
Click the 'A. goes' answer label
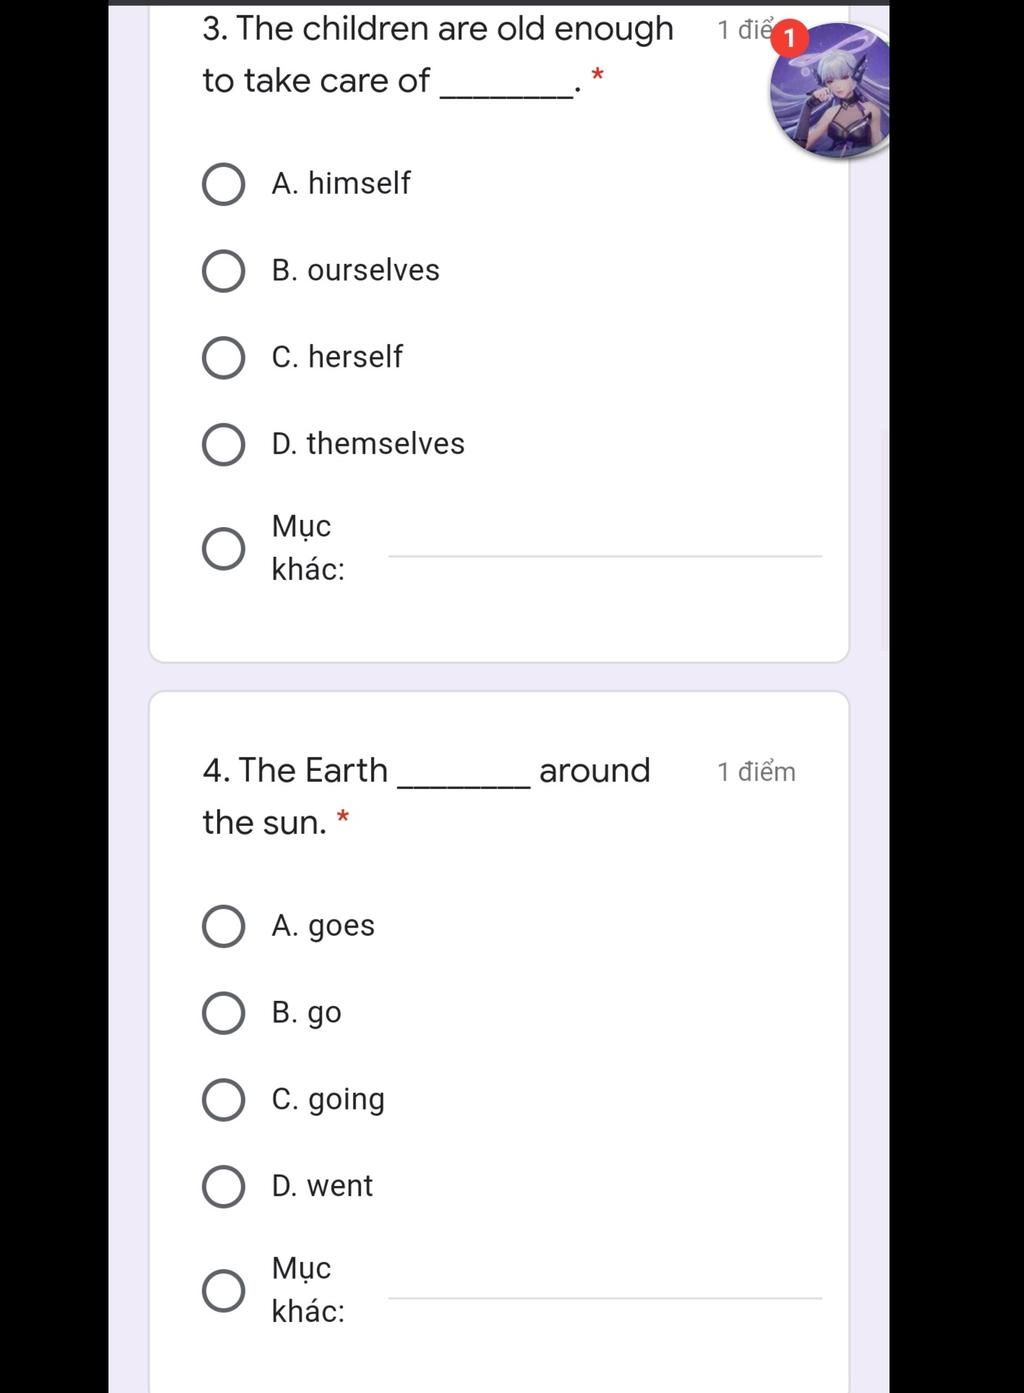pyautogui.click(x=323, y=926)
